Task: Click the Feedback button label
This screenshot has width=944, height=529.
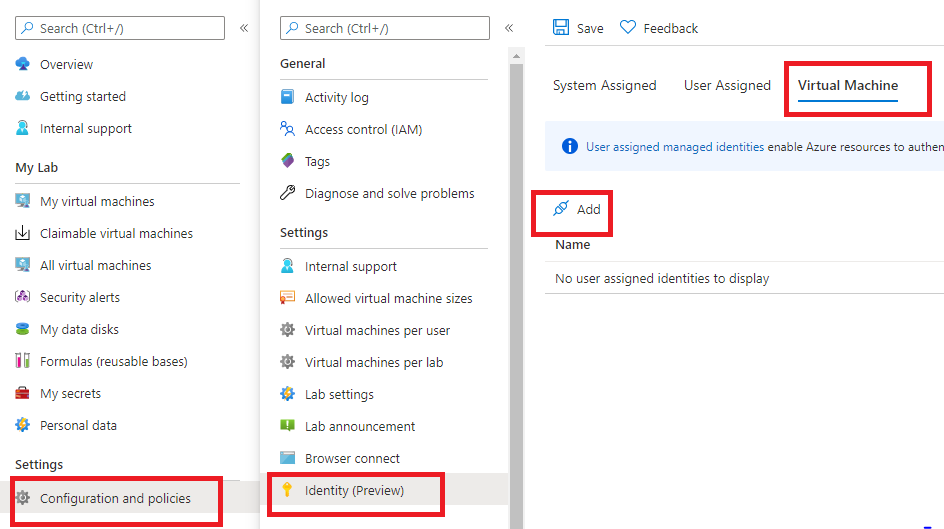Action: pyautogui.click(x=671, y=28)
